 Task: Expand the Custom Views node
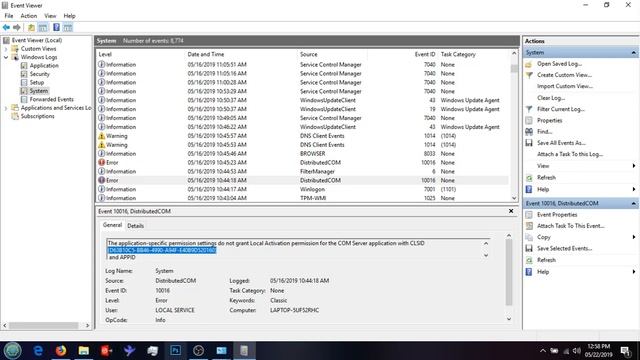(x=6, y=49)
